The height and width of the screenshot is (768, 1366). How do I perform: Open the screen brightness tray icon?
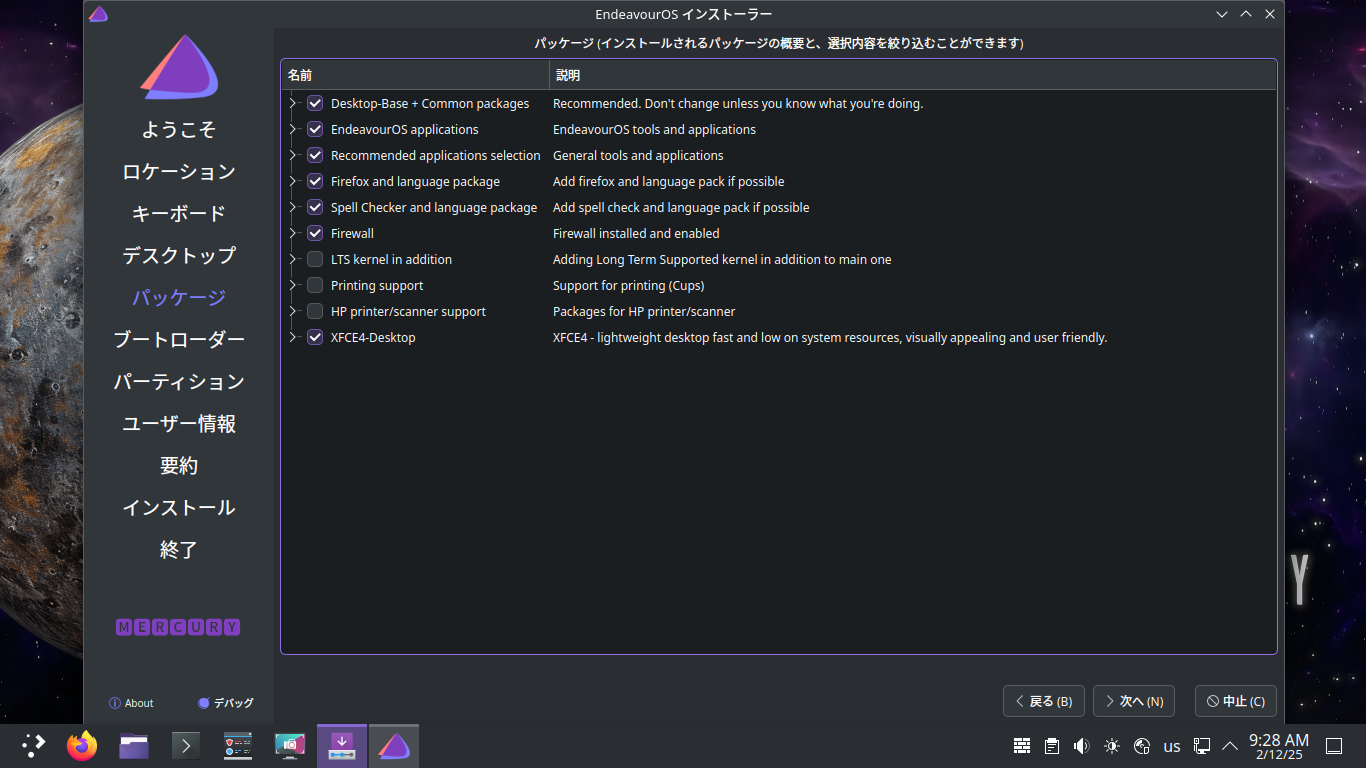pos(1112,746)
